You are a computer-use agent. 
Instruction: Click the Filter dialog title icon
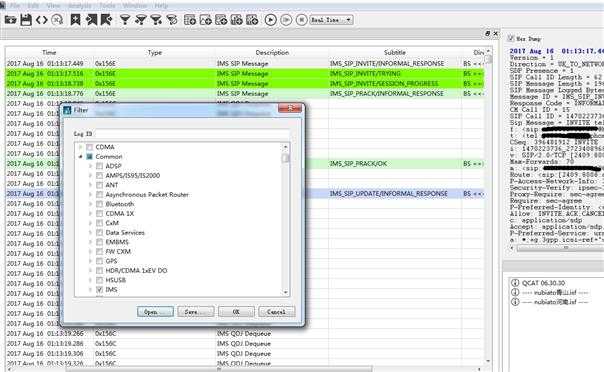tap(68, 110)
